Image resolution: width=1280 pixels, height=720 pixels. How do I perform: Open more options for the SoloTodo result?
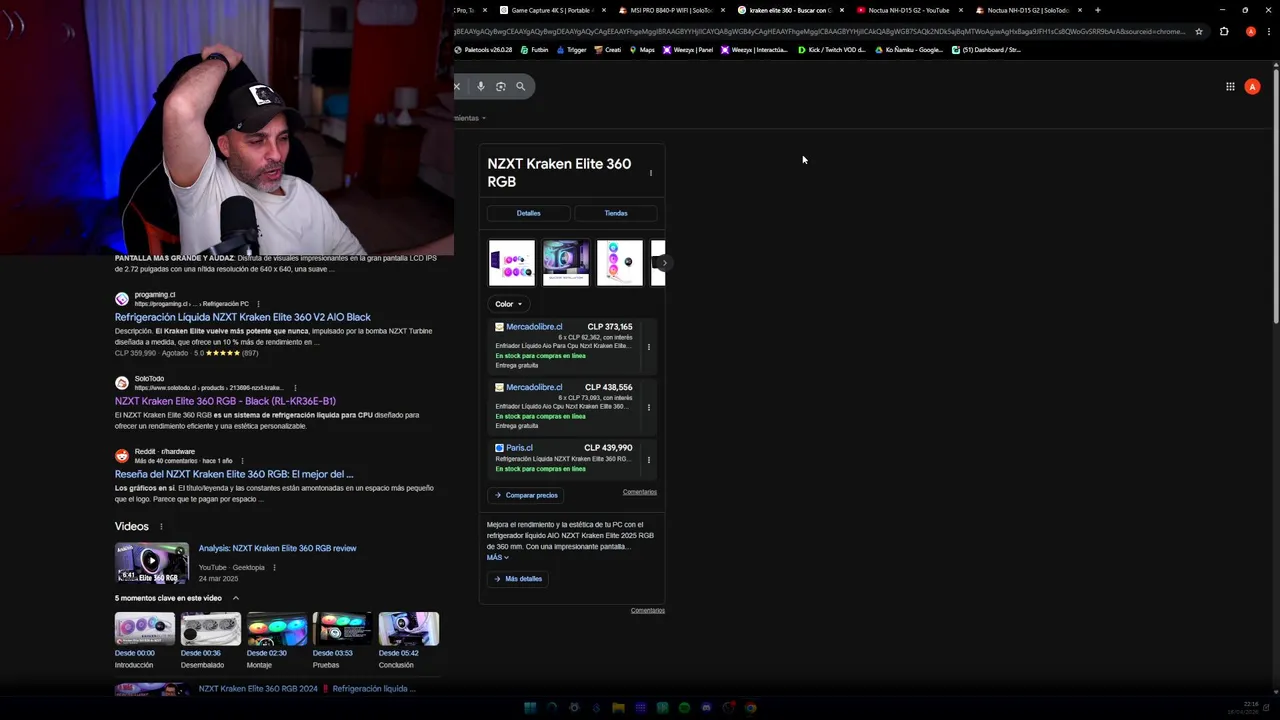tap(295, 388)
